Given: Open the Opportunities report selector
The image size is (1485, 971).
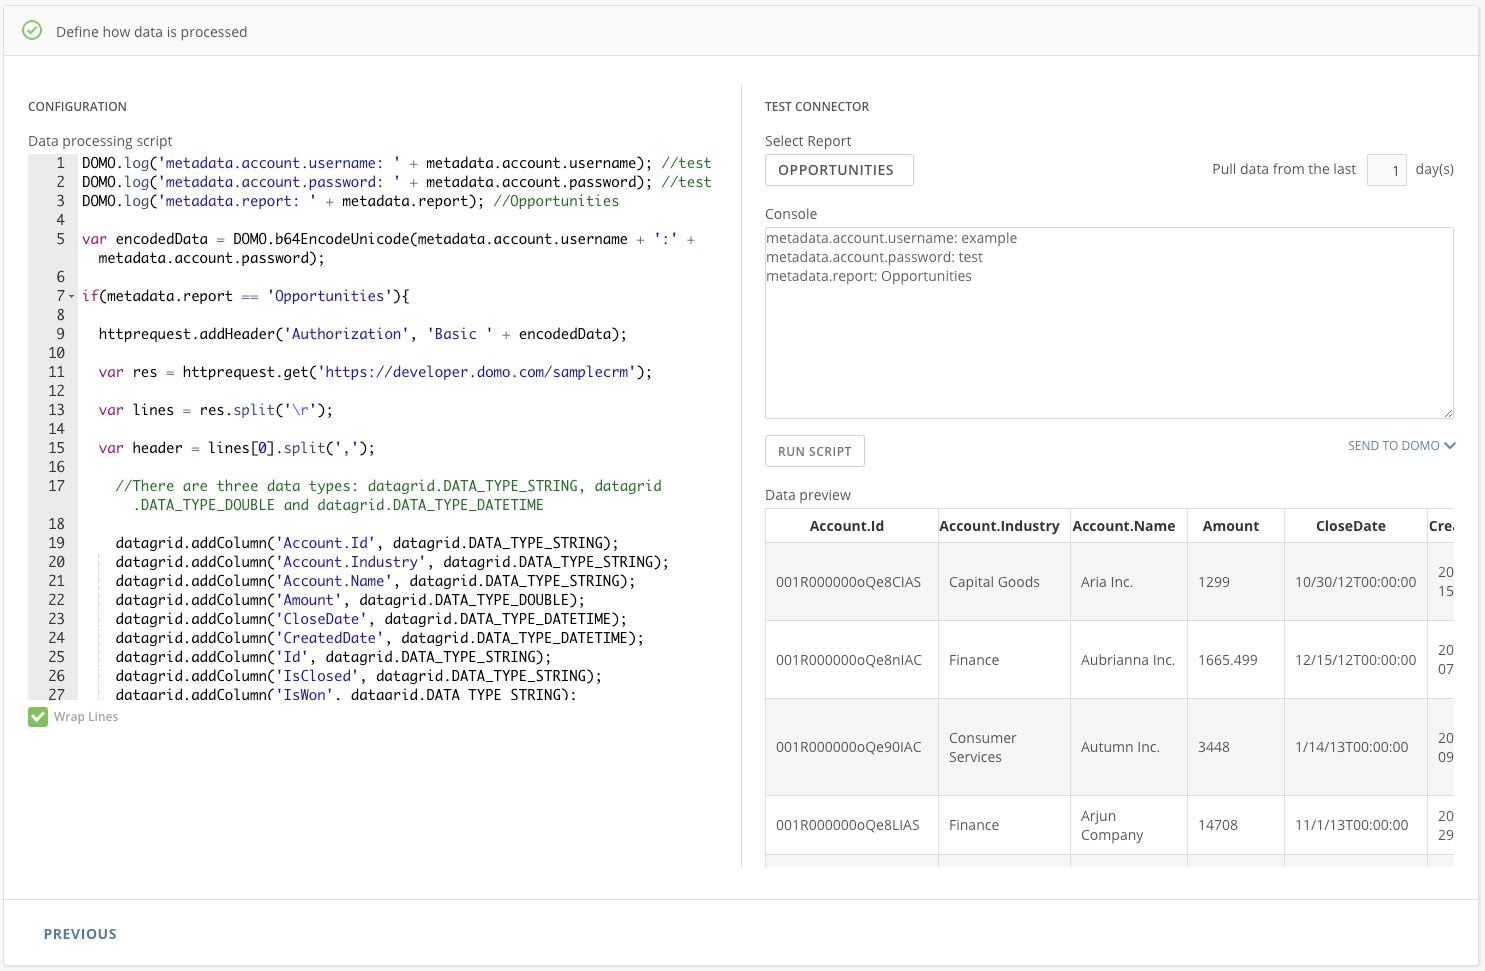Looking at the screenshot, I should [839, 170].
